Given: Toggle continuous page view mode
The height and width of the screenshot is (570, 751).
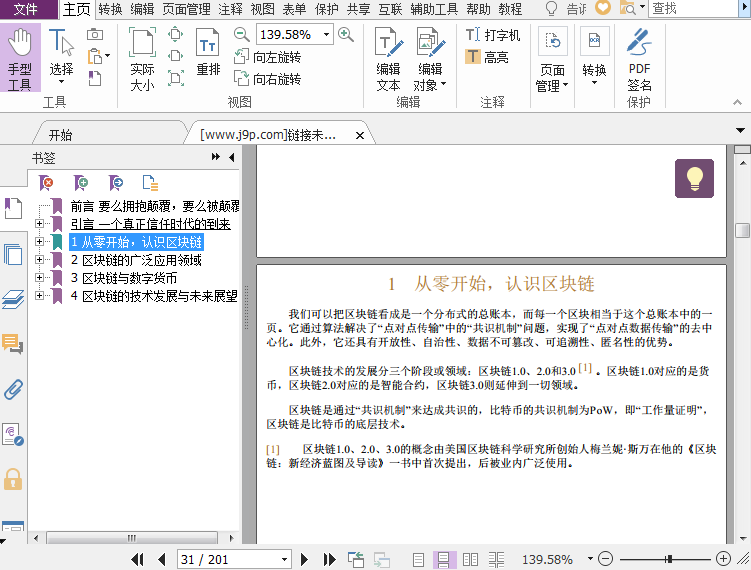Looking at the screenshot, I should pyautogui.click(x=442, y=559).
